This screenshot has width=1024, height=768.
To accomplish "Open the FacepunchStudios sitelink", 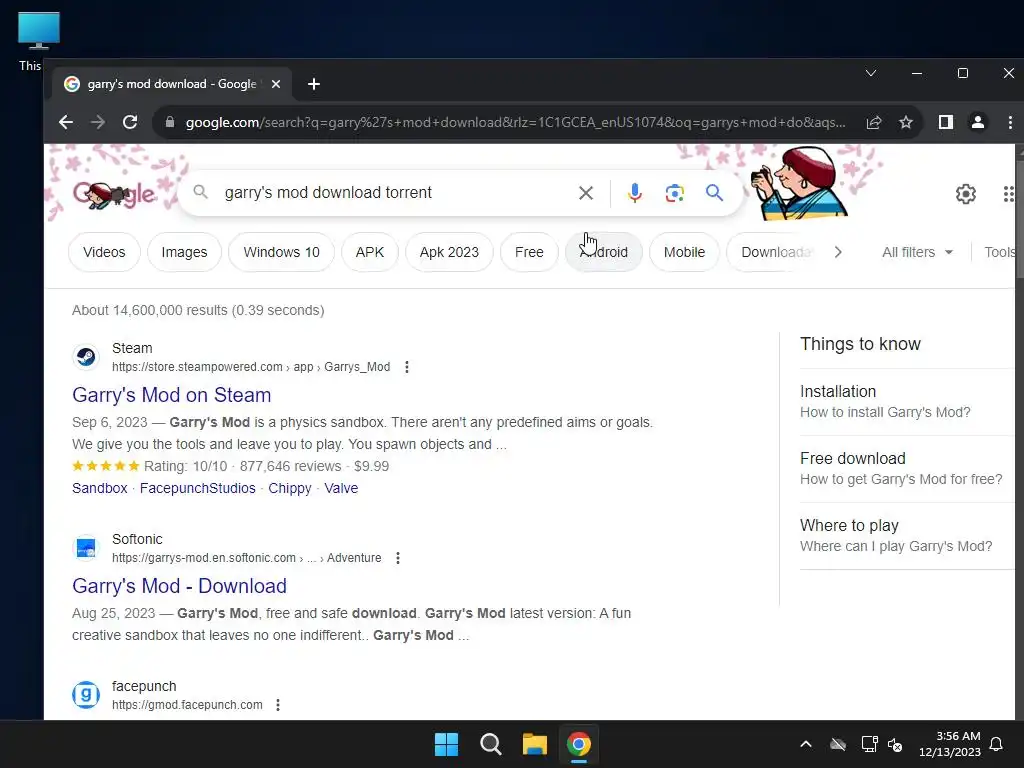I will point(198,488).
